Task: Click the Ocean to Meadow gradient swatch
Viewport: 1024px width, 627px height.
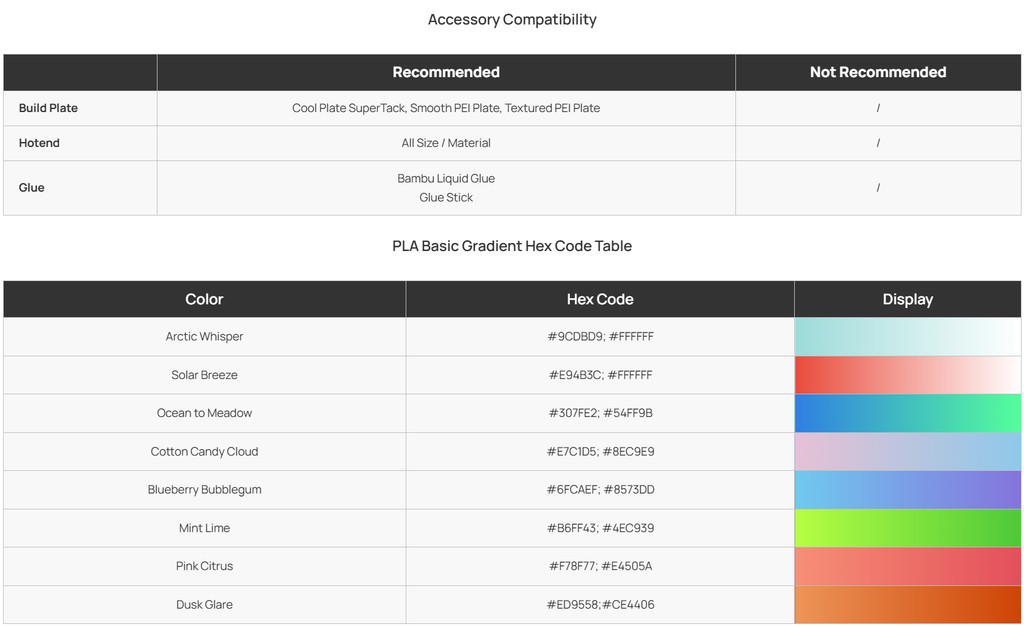Action: click(x=907, y=413)
